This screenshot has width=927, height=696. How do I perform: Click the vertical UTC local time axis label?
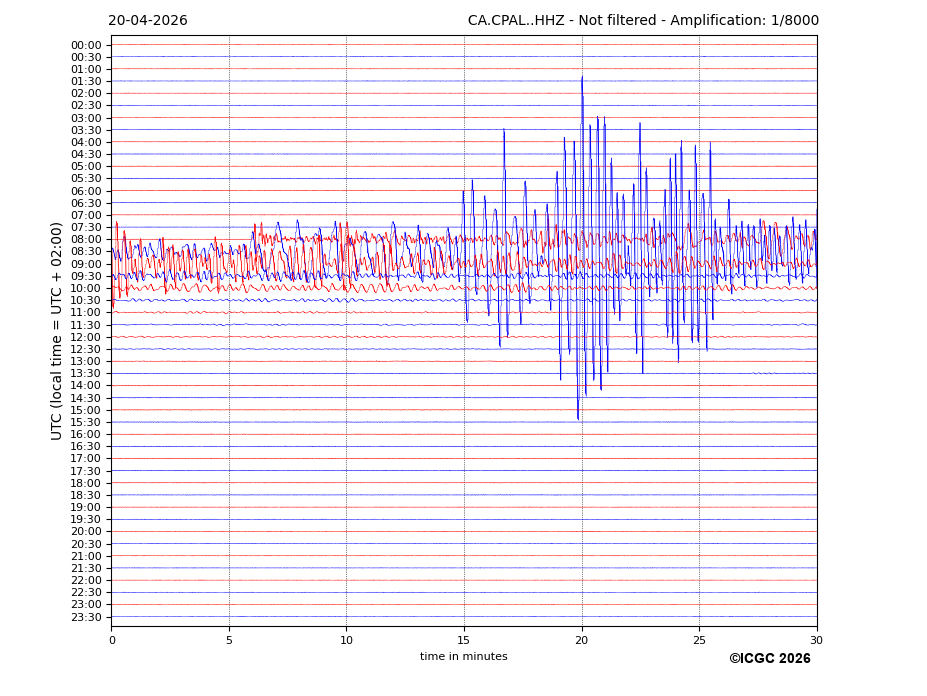(57, 331)
